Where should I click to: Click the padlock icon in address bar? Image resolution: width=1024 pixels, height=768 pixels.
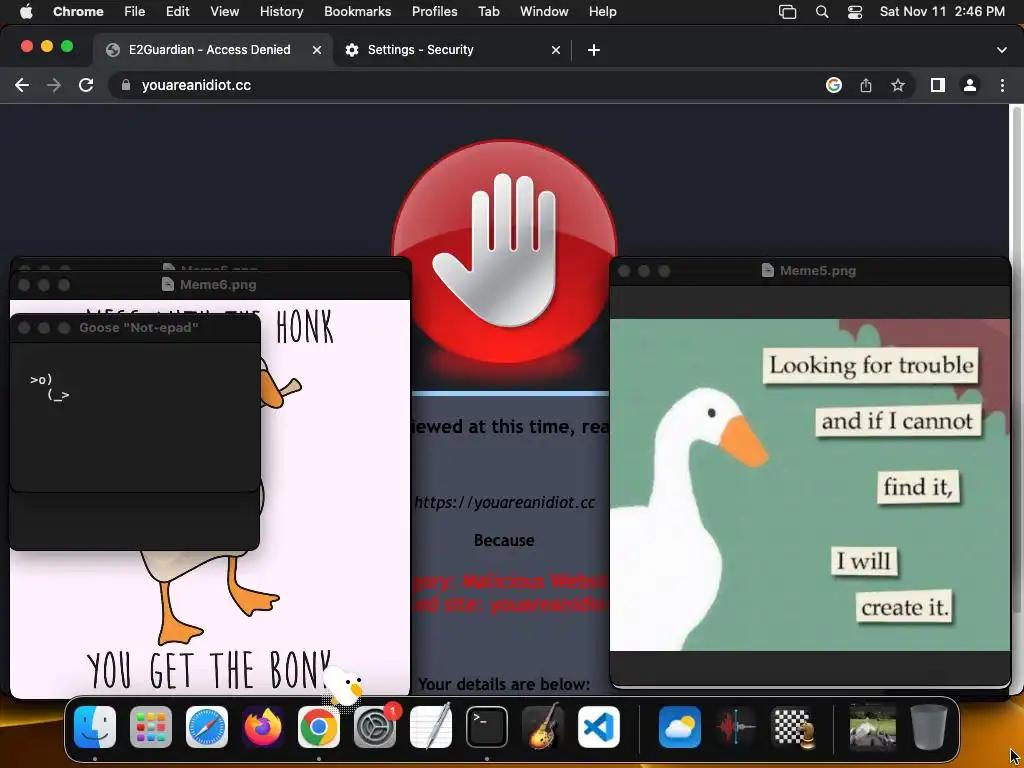pos(127,85)
